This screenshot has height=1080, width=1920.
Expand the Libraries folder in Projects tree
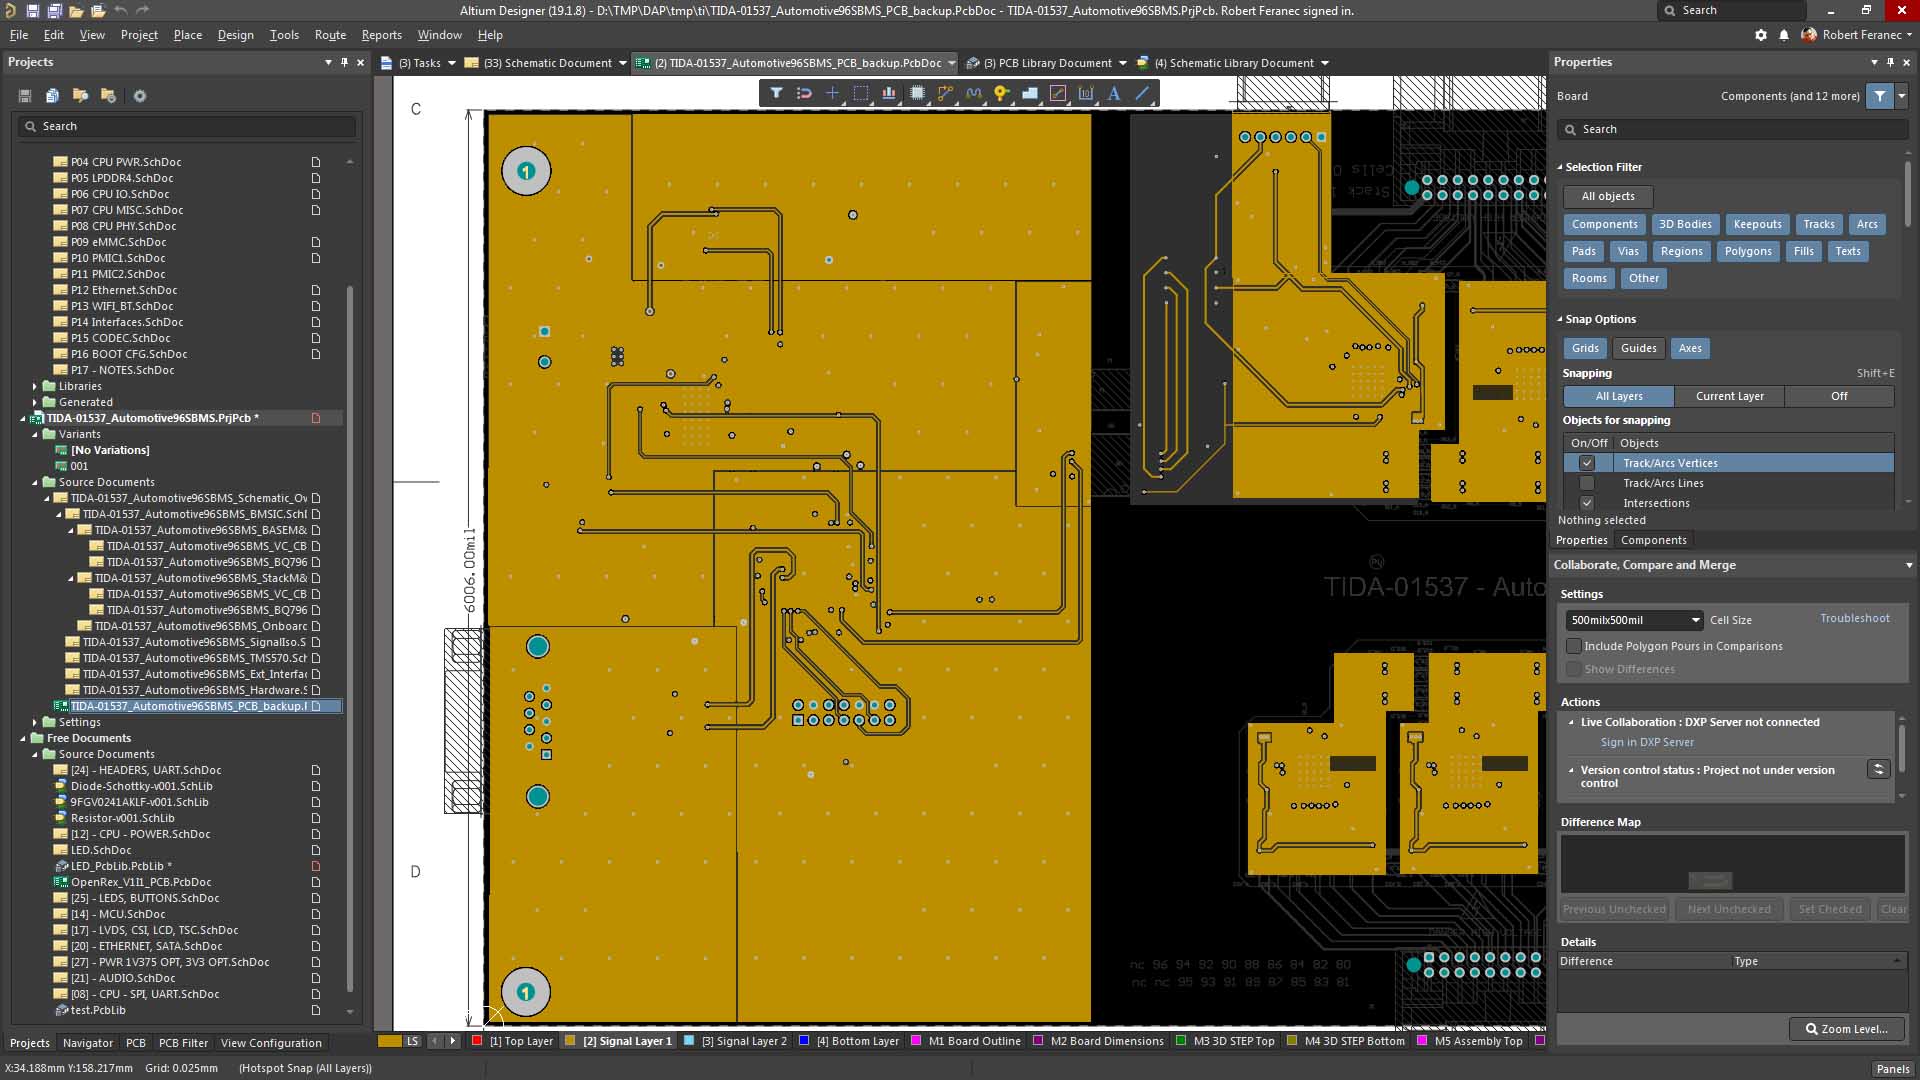point(35,386)
